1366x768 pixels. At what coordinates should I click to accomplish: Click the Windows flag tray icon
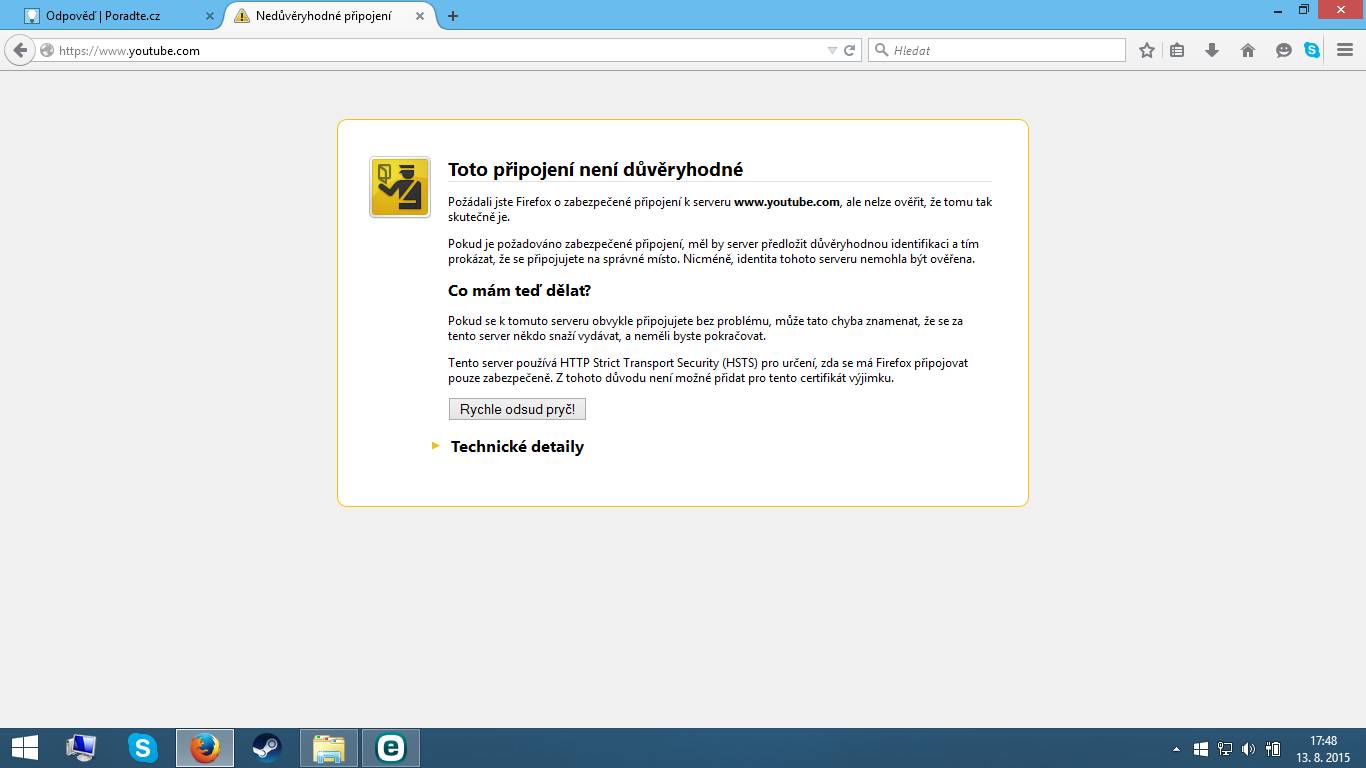click(x=1201, y=748)
